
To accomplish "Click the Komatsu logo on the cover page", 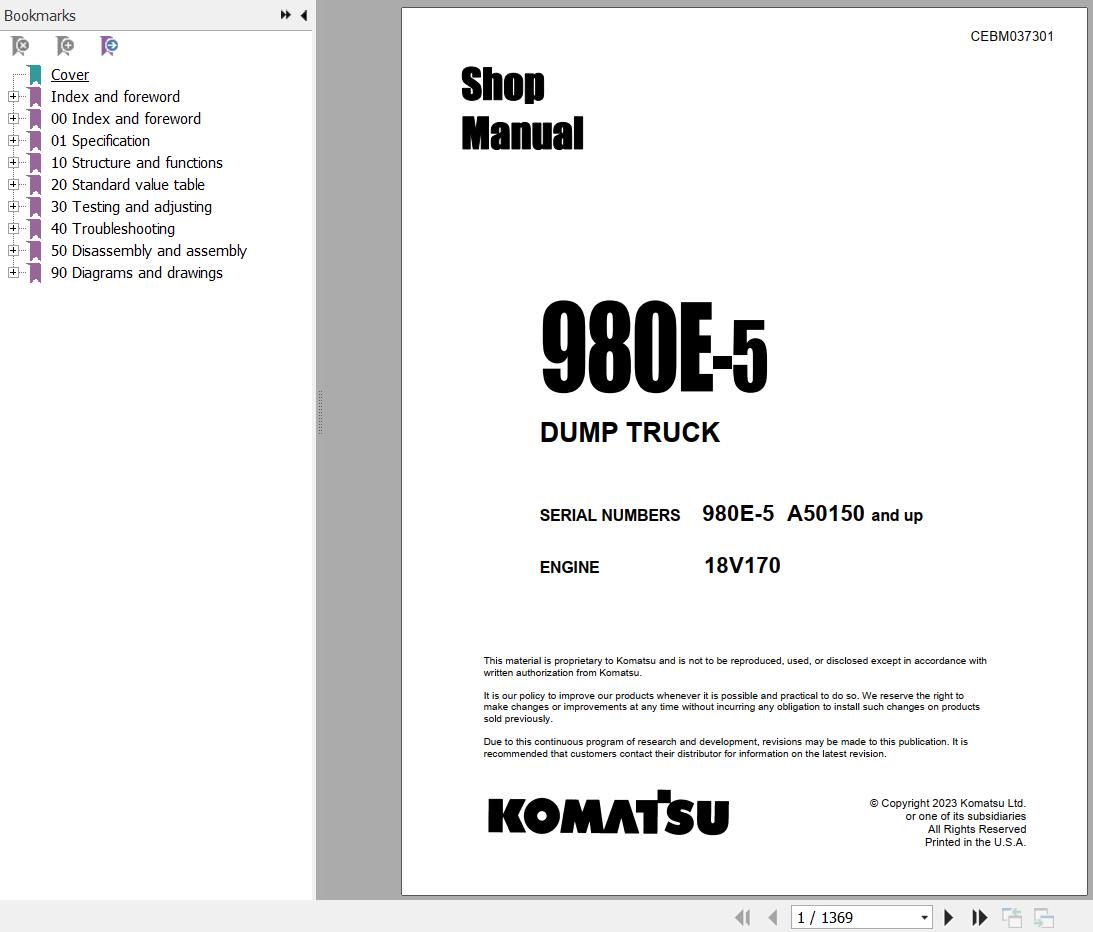I will [608, 813].
